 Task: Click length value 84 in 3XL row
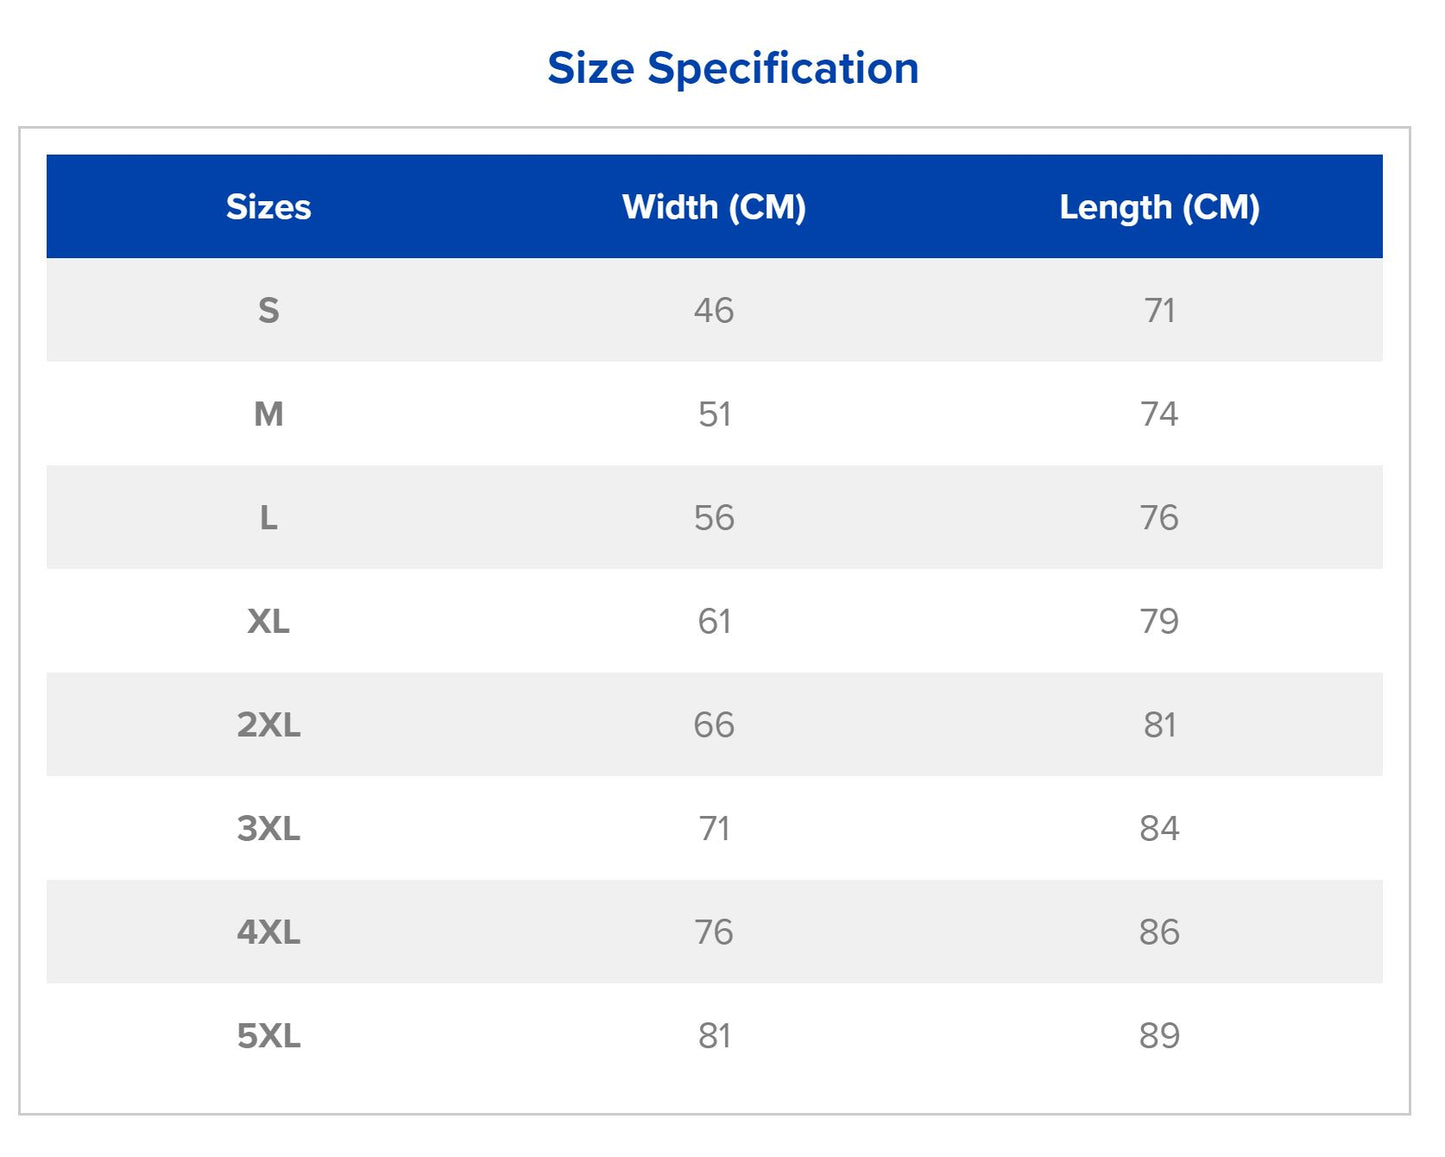pos(1159,829)
